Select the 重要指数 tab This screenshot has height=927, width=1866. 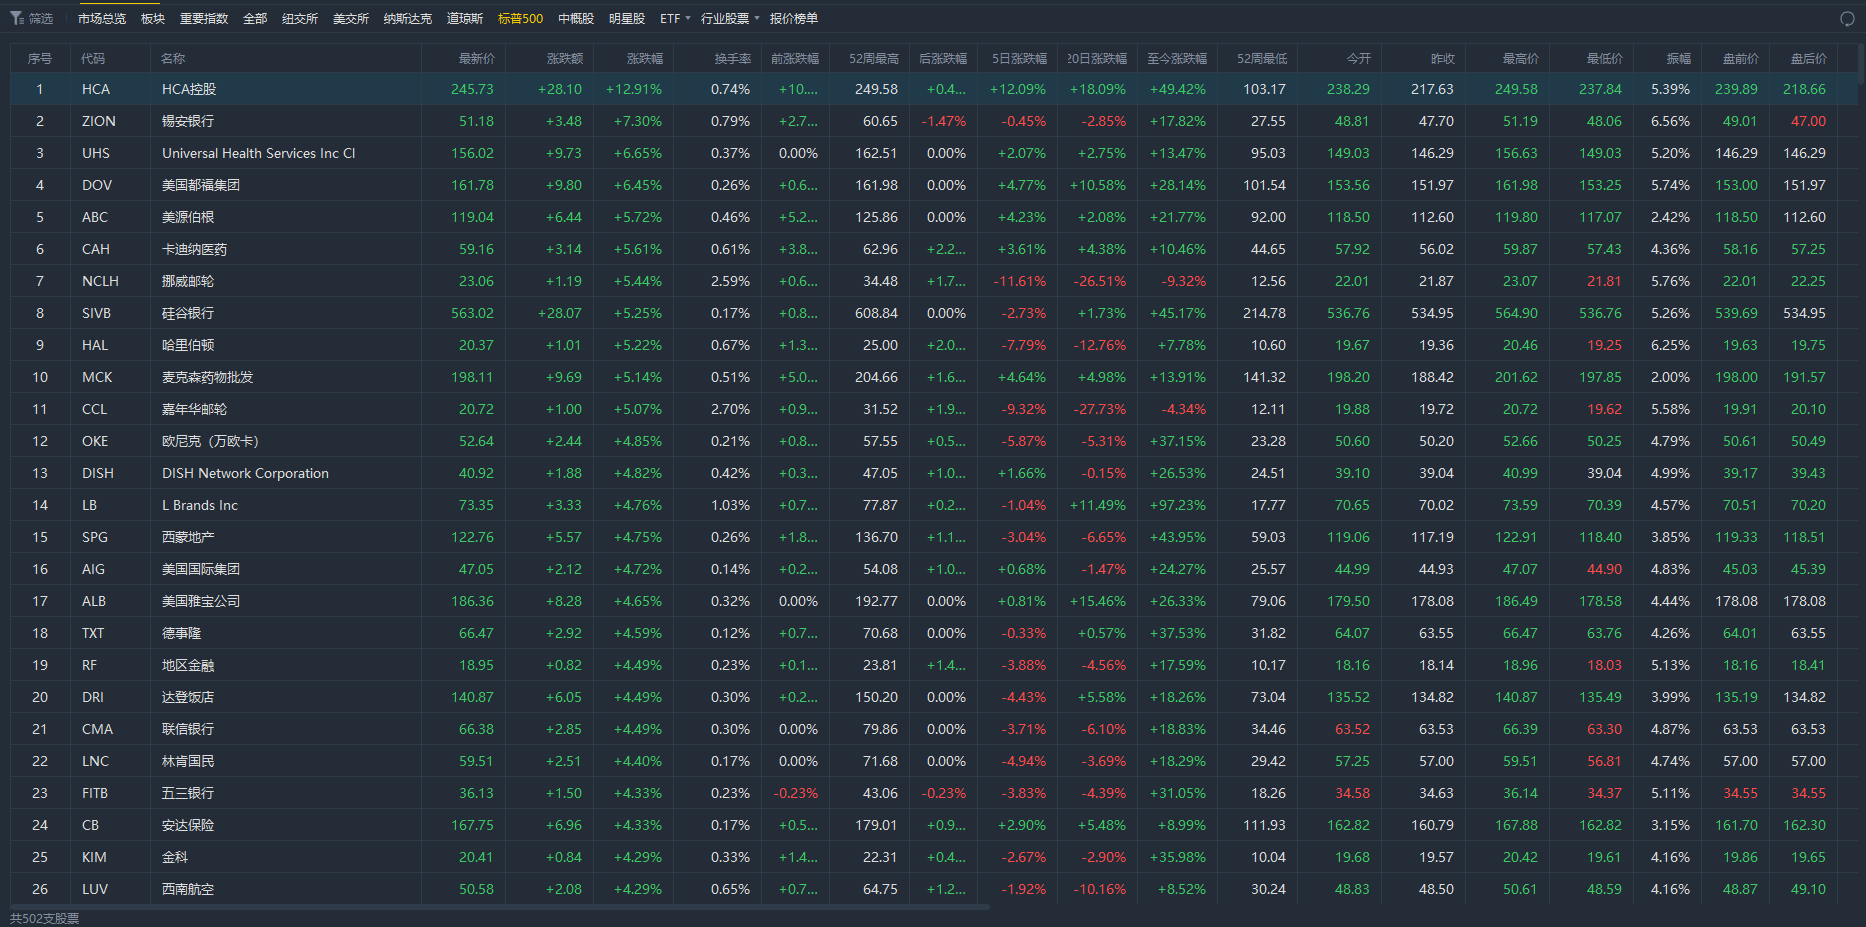click(204, 18)
